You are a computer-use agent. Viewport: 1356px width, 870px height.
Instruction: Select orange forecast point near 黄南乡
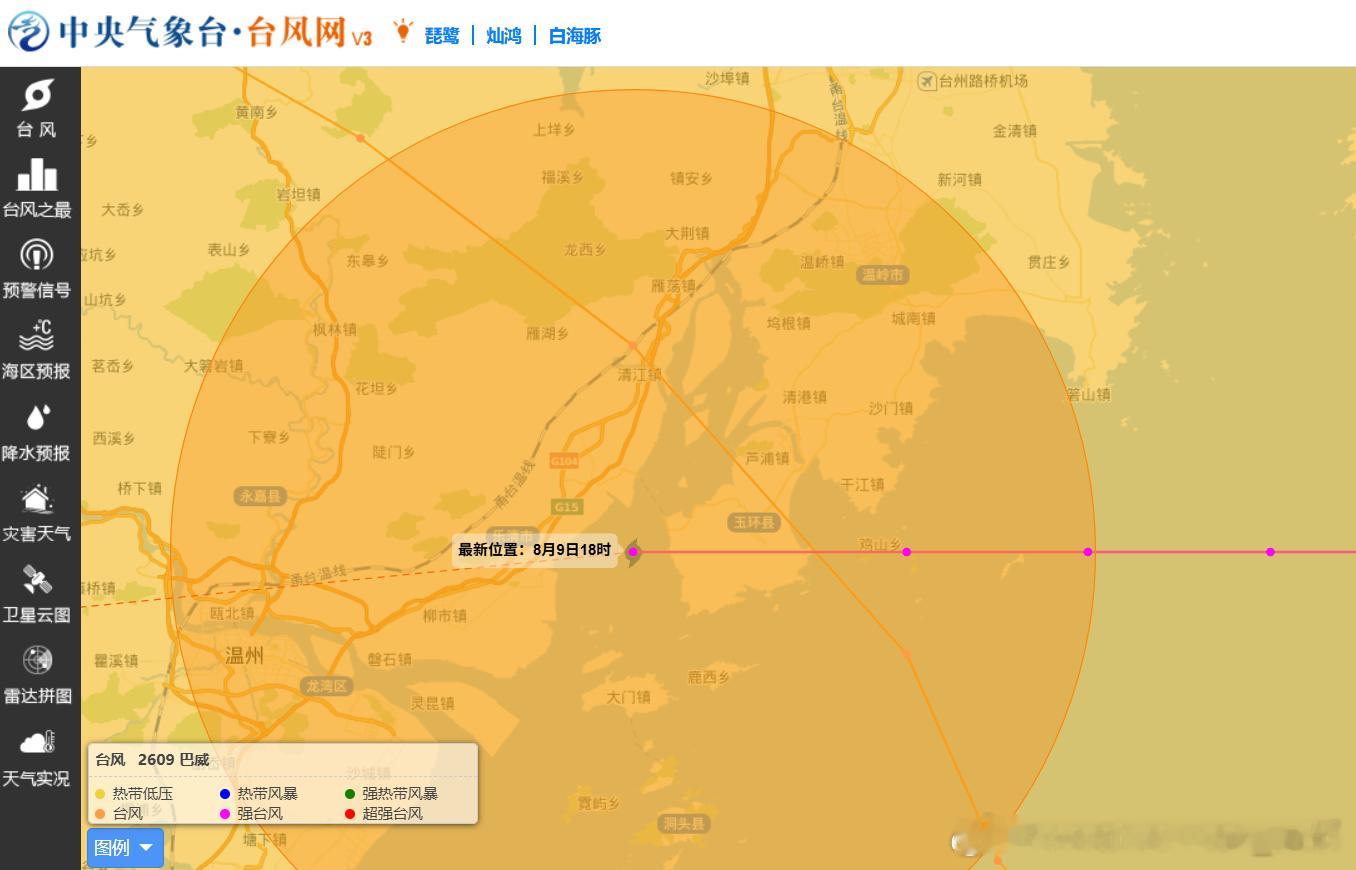click(360, 138)
